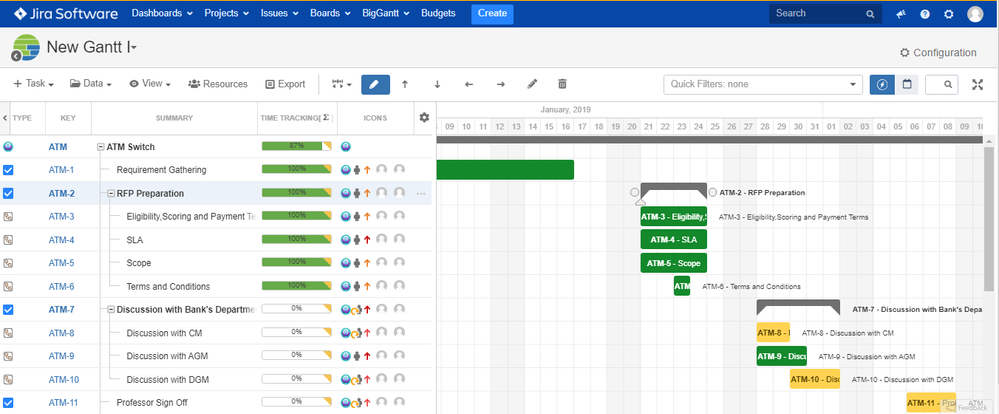Click the project avatar back icon
The image size is (999, 414).
17,56
